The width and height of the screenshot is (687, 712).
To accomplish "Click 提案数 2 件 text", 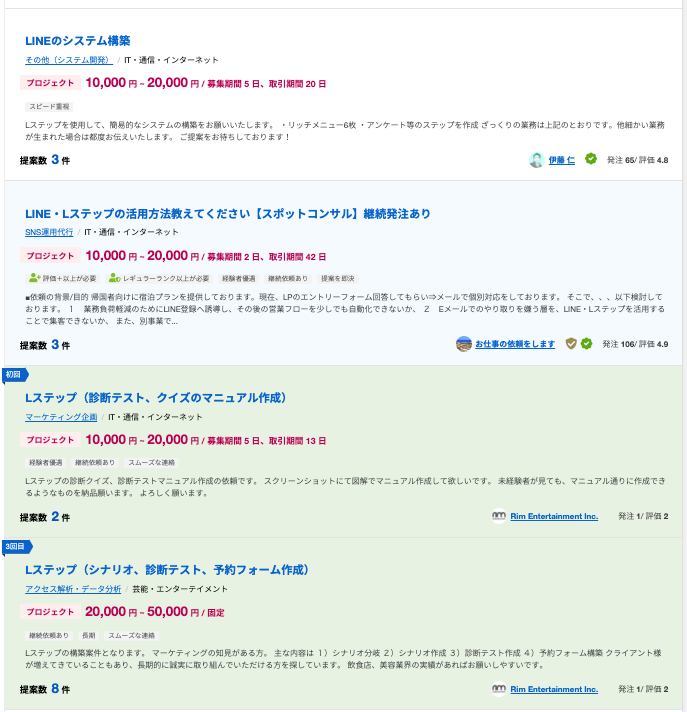I will coord(45,517).
